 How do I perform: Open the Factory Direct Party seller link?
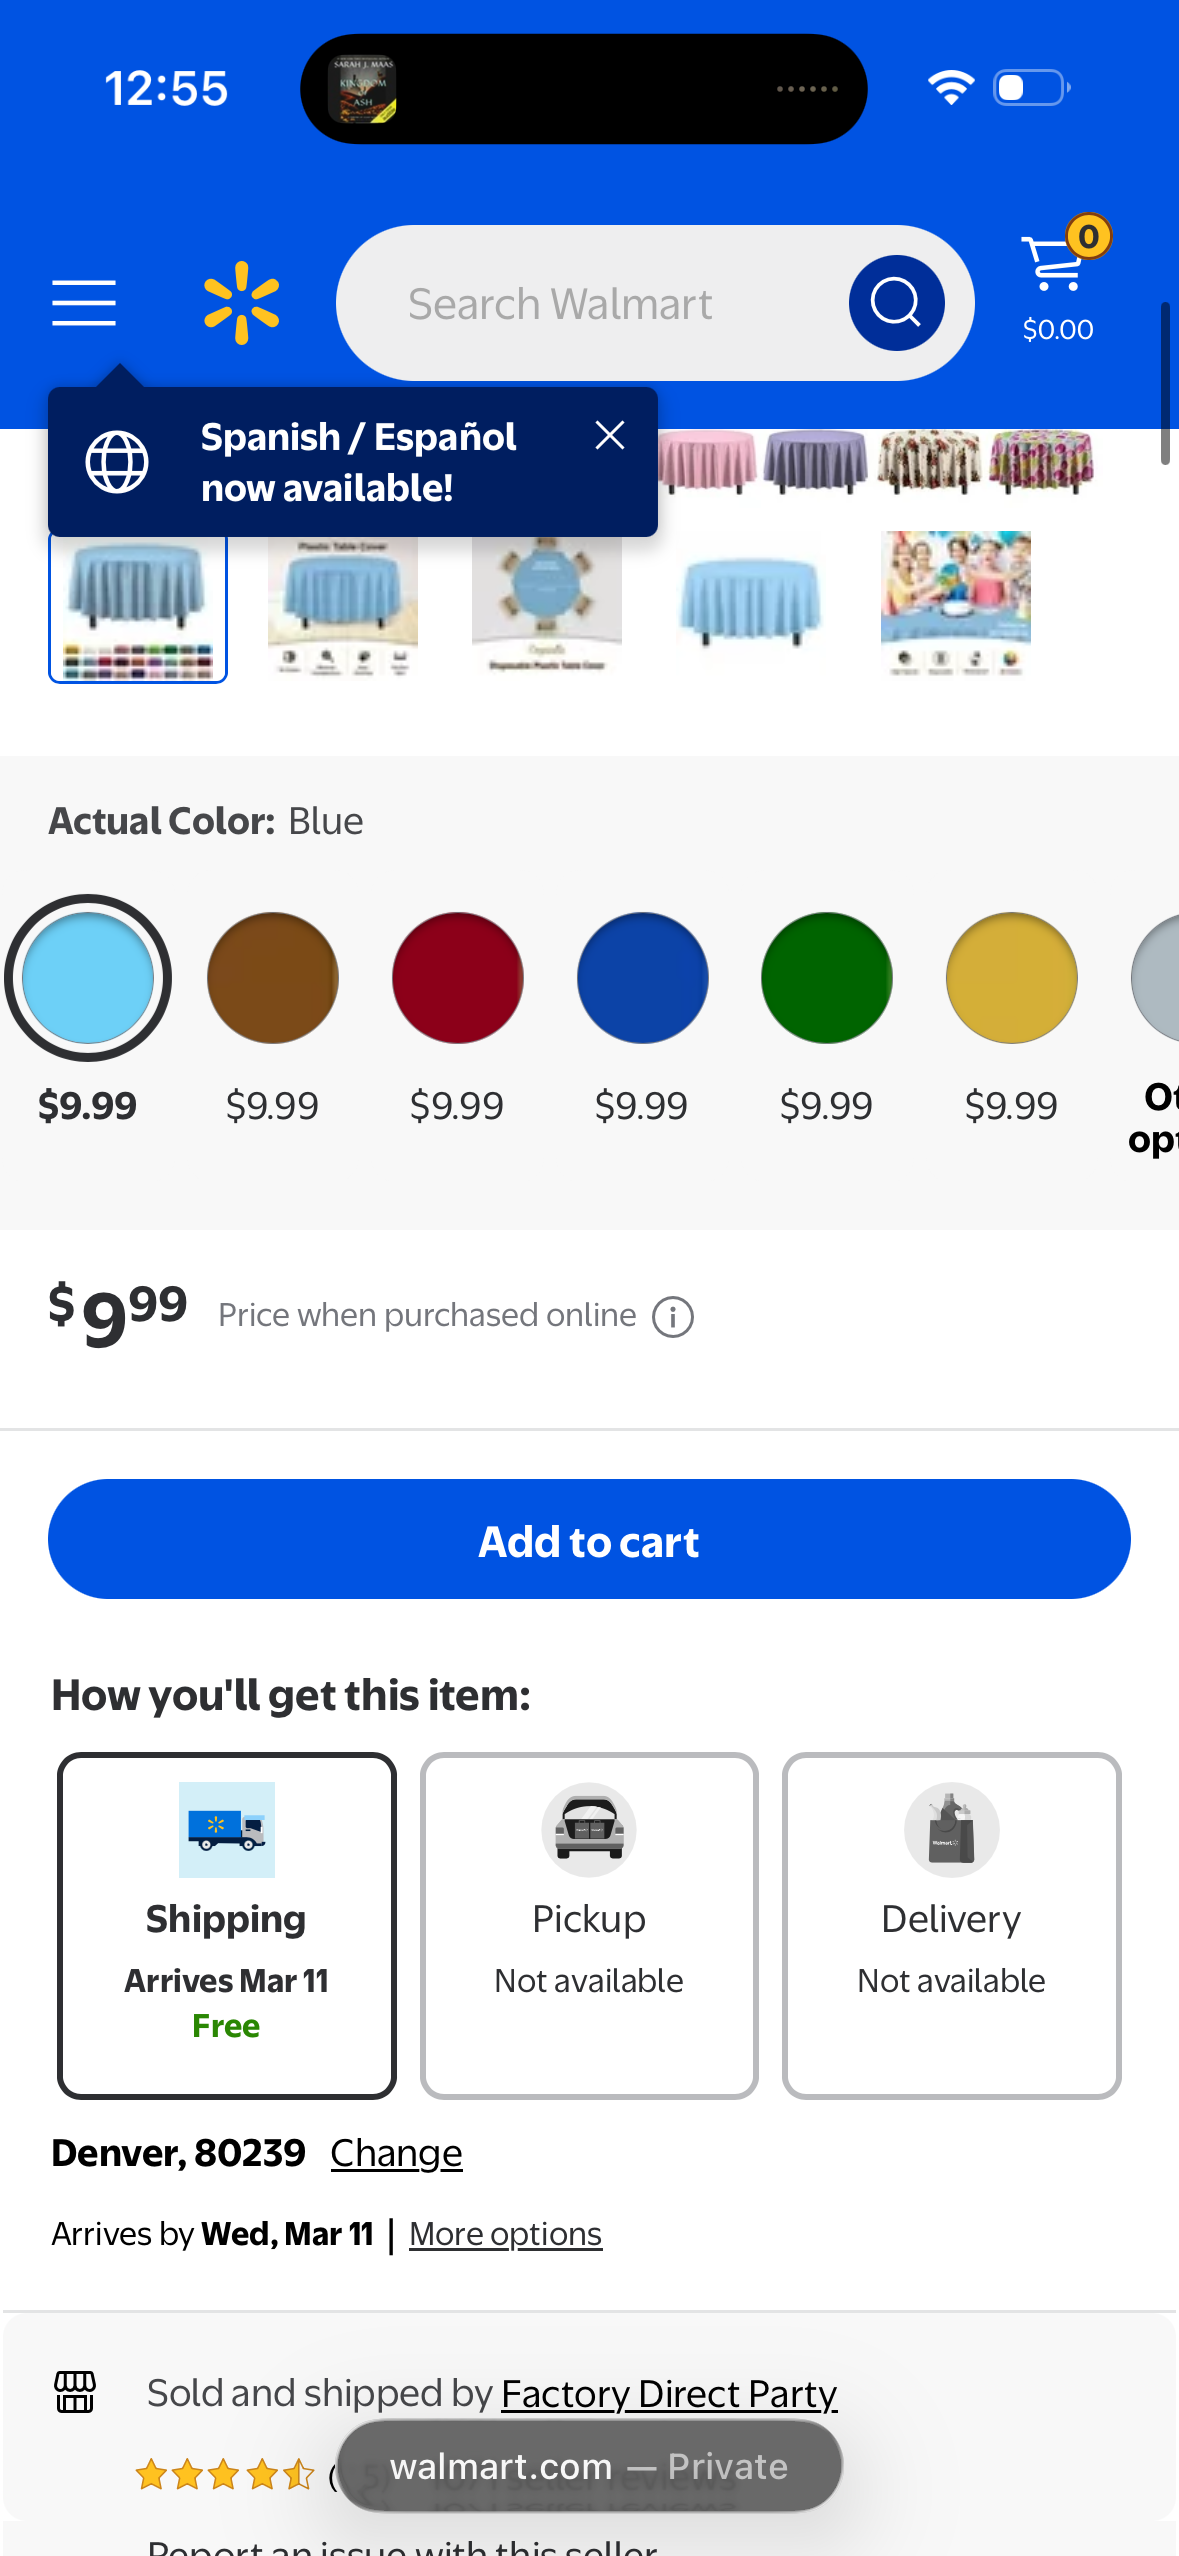coord(669,2393)
